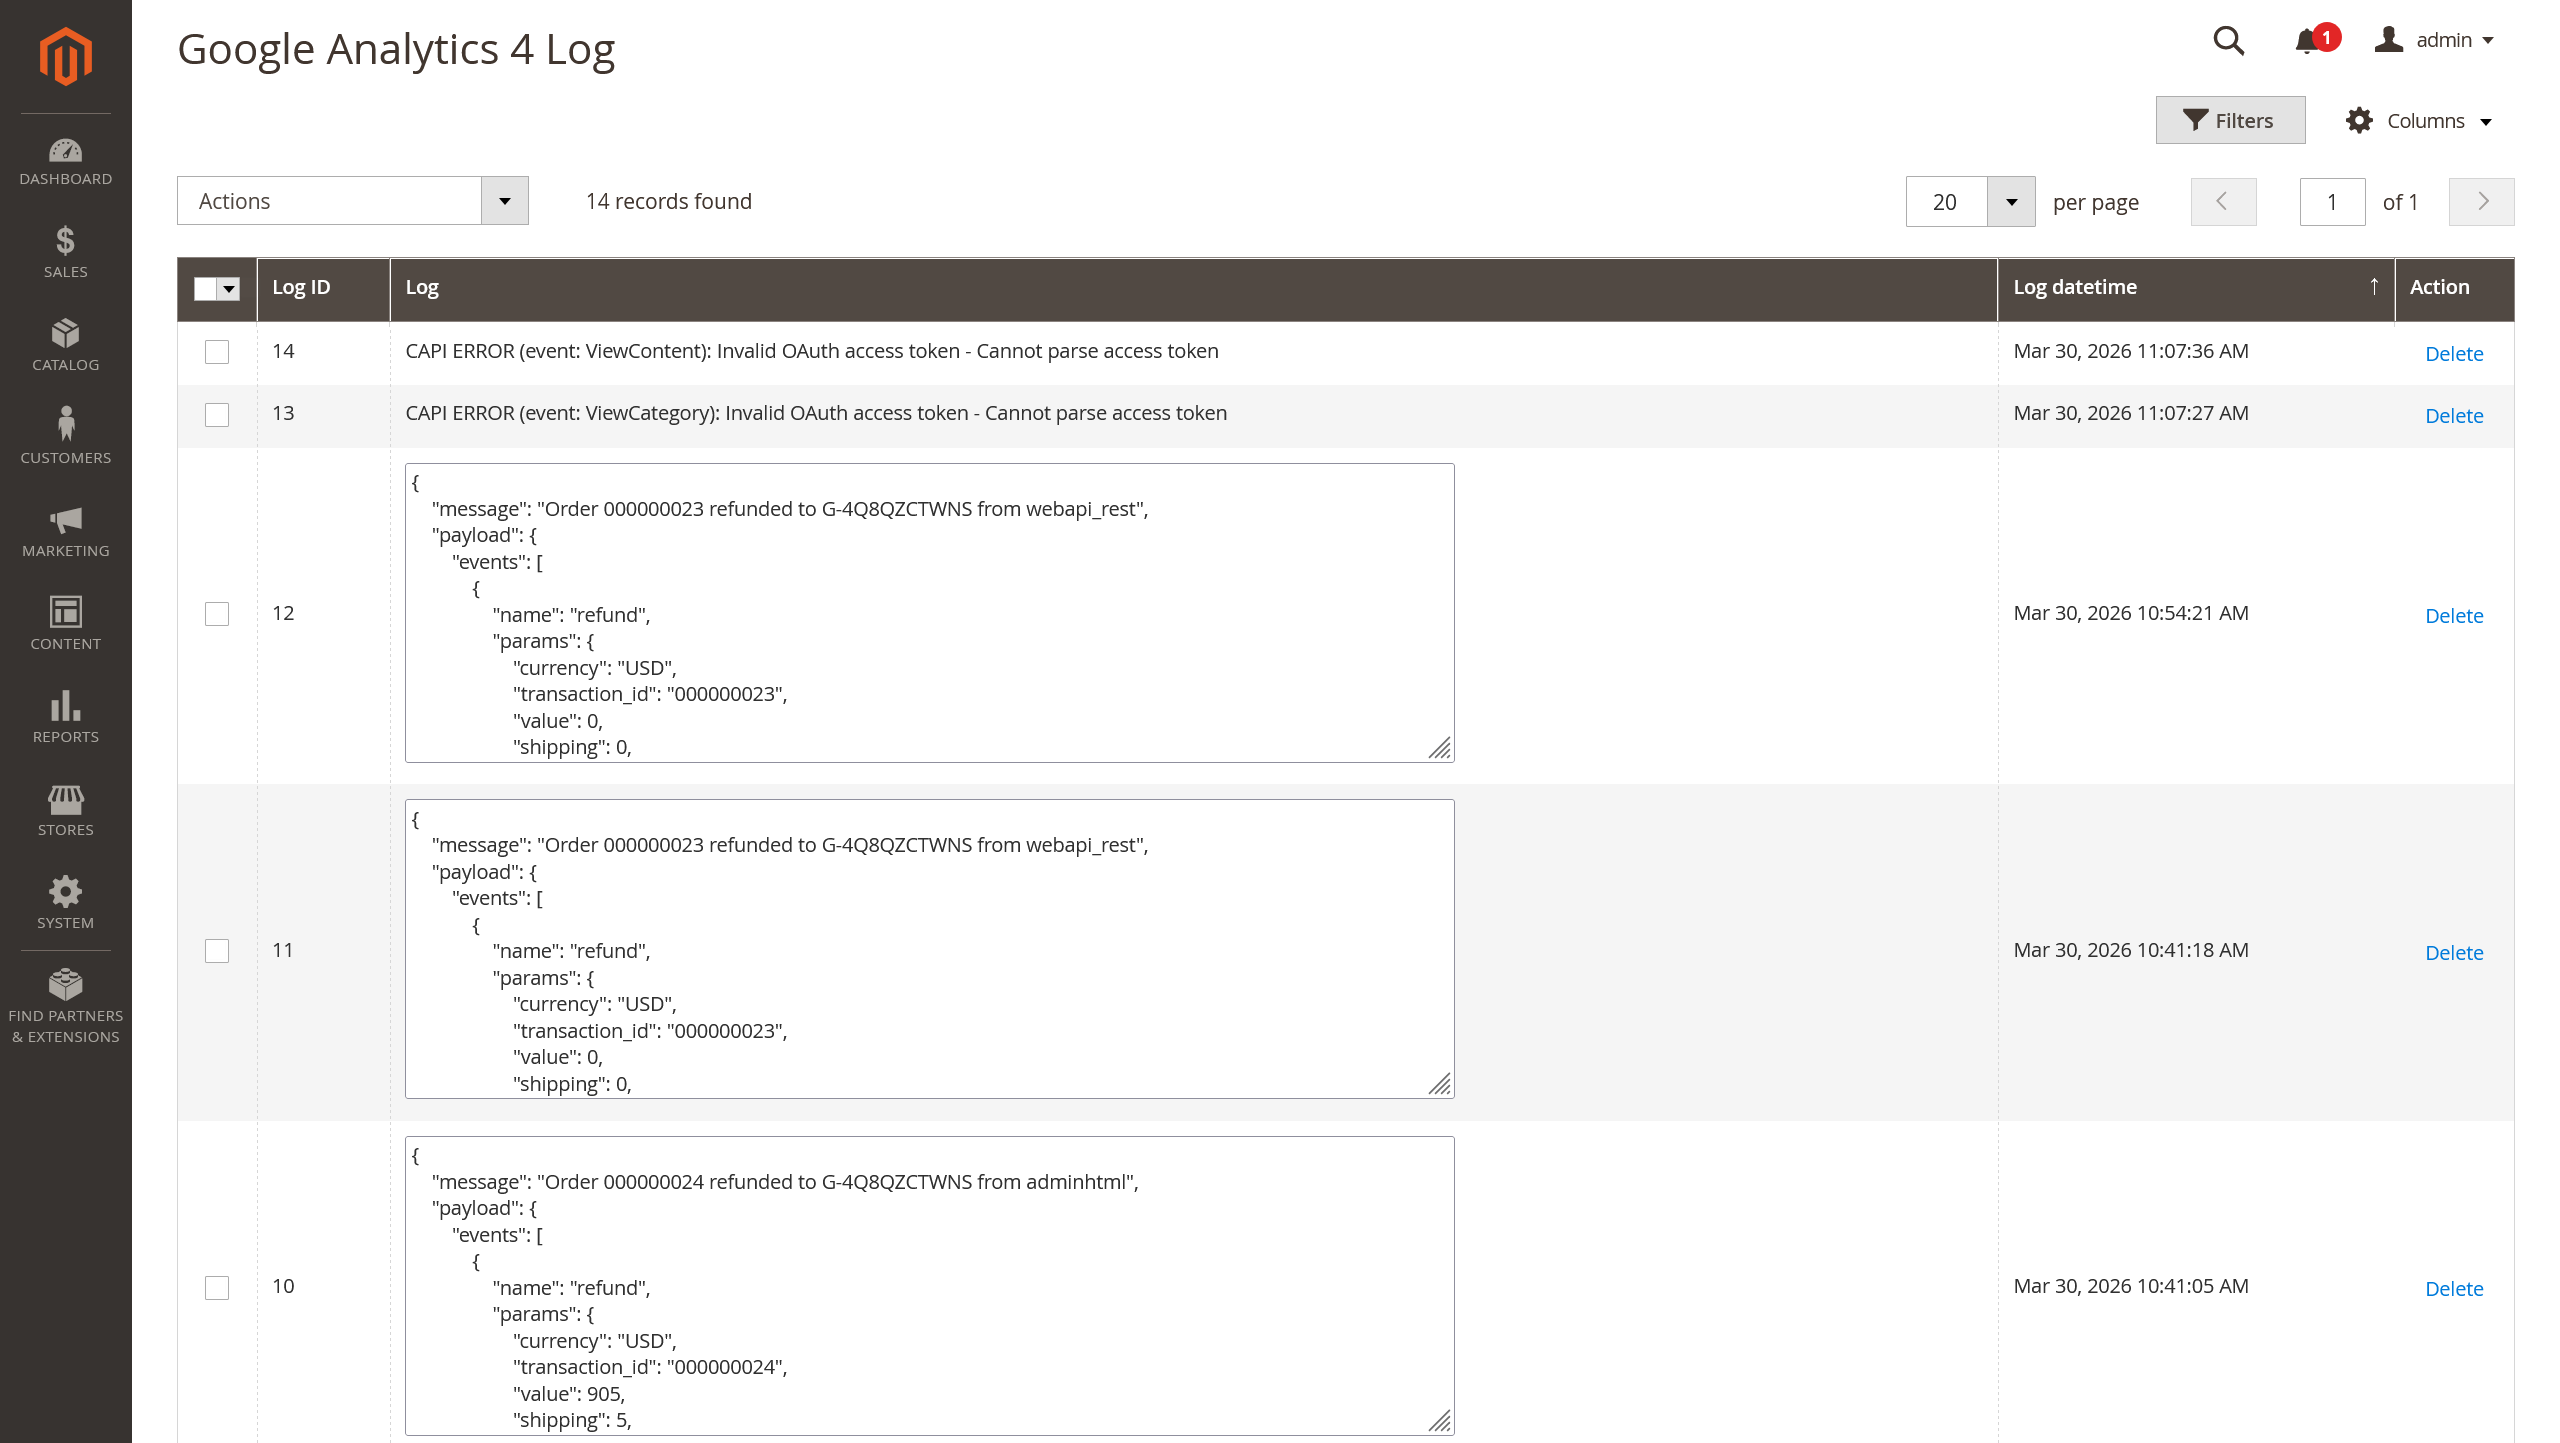Delete log entry 14
This screenshot has height=1443, width=2560.
(x=2454, y=354)
